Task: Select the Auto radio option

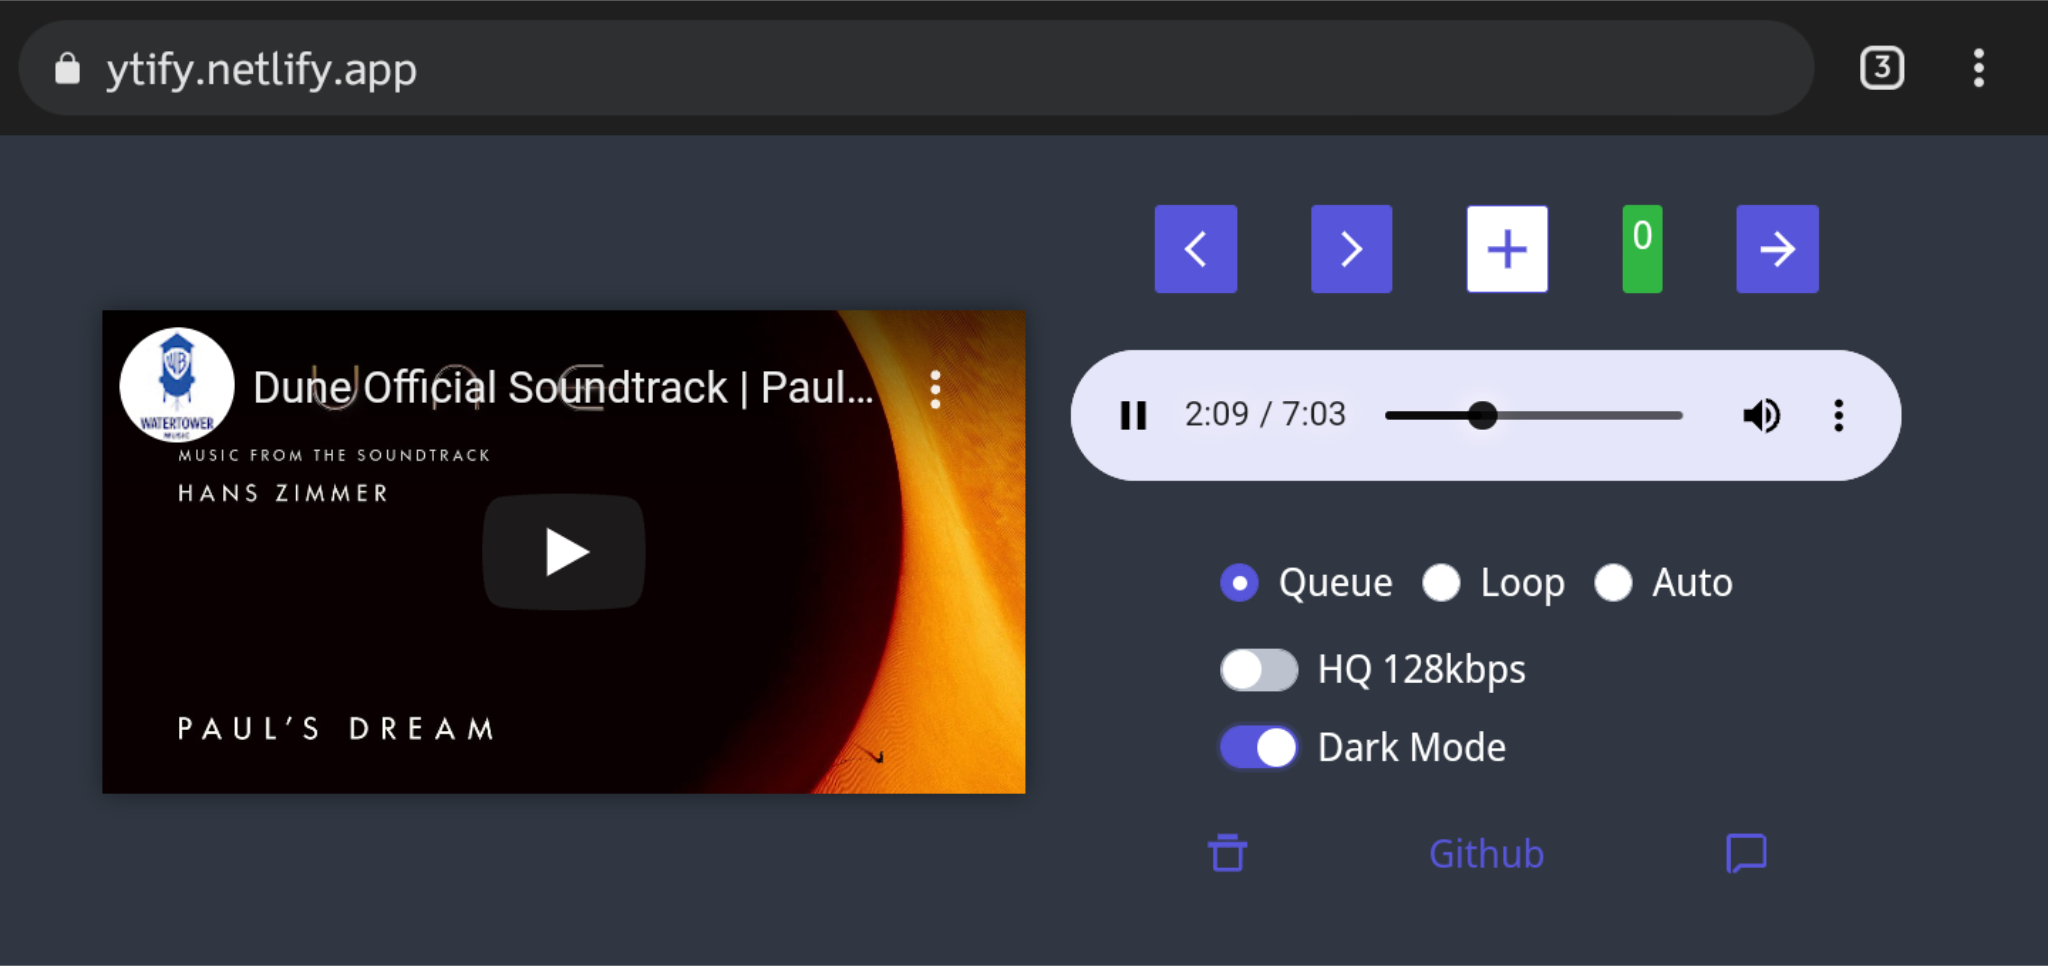Action: 1613,583
